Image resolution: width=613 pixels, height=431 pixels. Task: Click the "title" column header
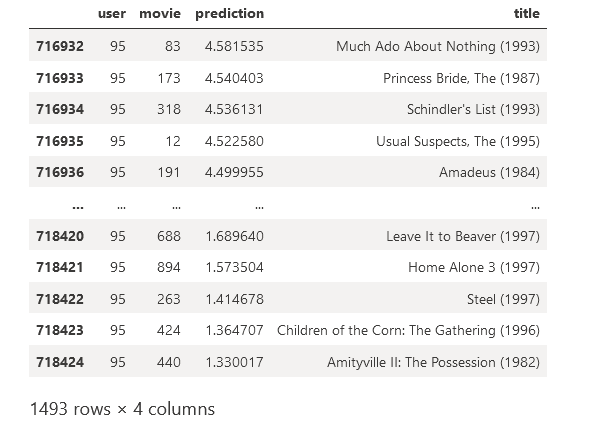526,14
